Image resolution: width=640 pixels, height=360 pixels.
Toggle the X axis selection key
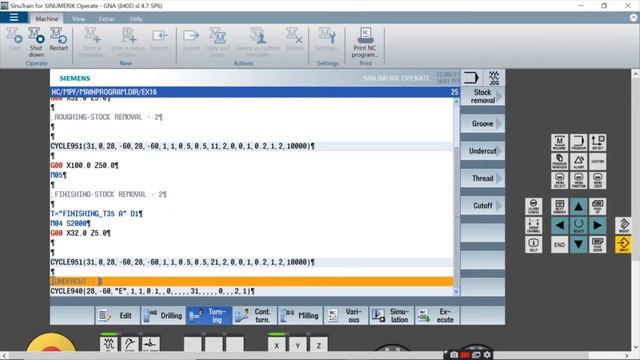pyautogui.click(x=276, y=345)
